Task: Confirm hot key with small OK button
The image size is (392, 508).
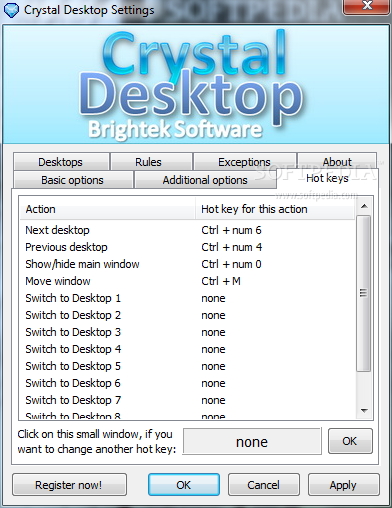Action: [x=350, y=441]
